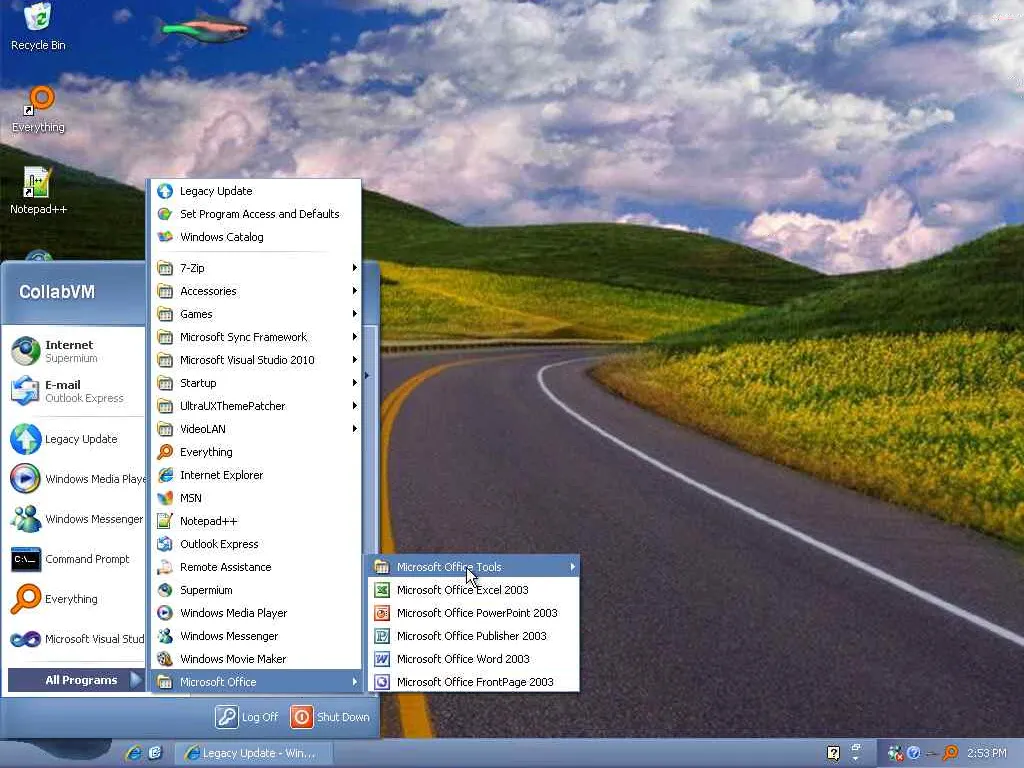Open Internet Supermium pinned item
1024x768 pixels.
[x=75, y=351]
